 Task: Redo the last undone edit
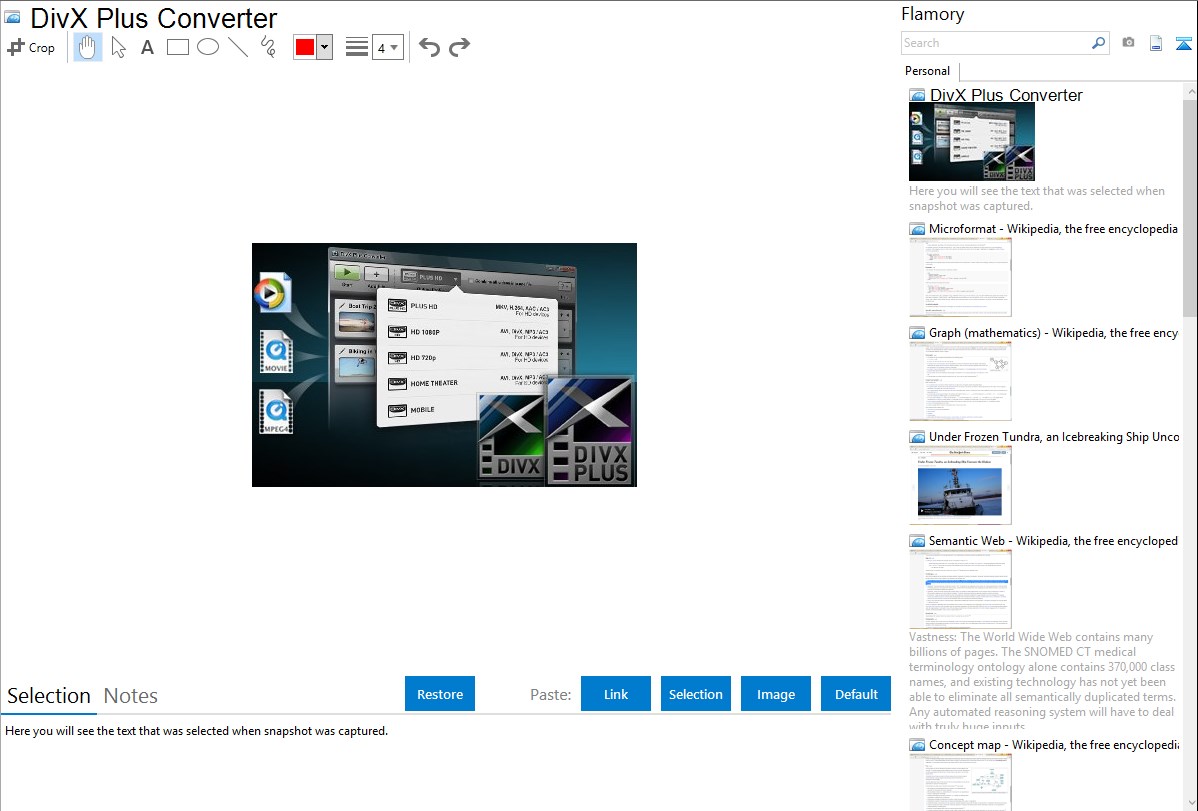click(459, 47)
